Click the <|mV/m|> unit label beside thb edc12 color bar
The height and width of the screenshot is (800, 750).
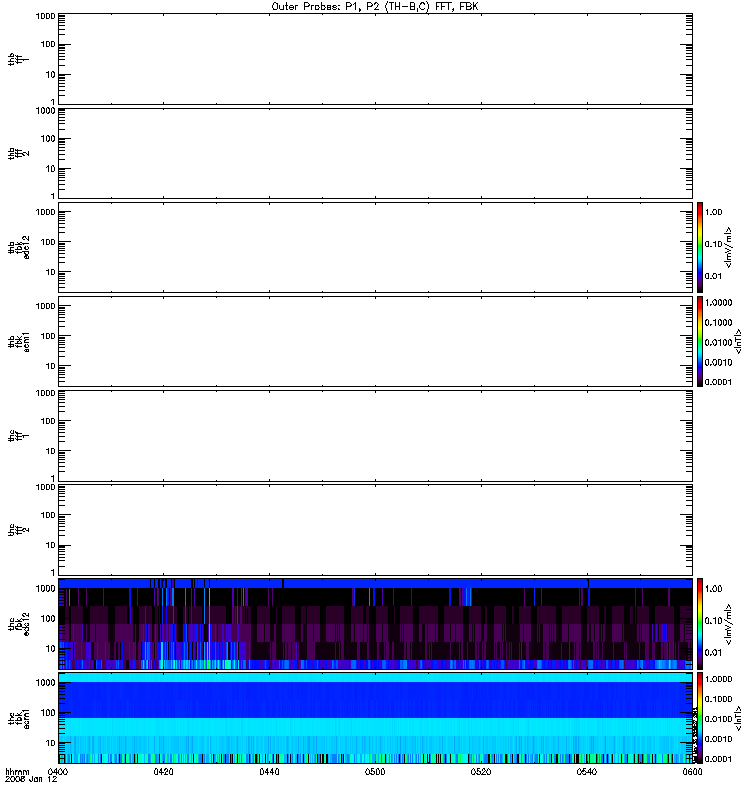(x=729, y=247)
